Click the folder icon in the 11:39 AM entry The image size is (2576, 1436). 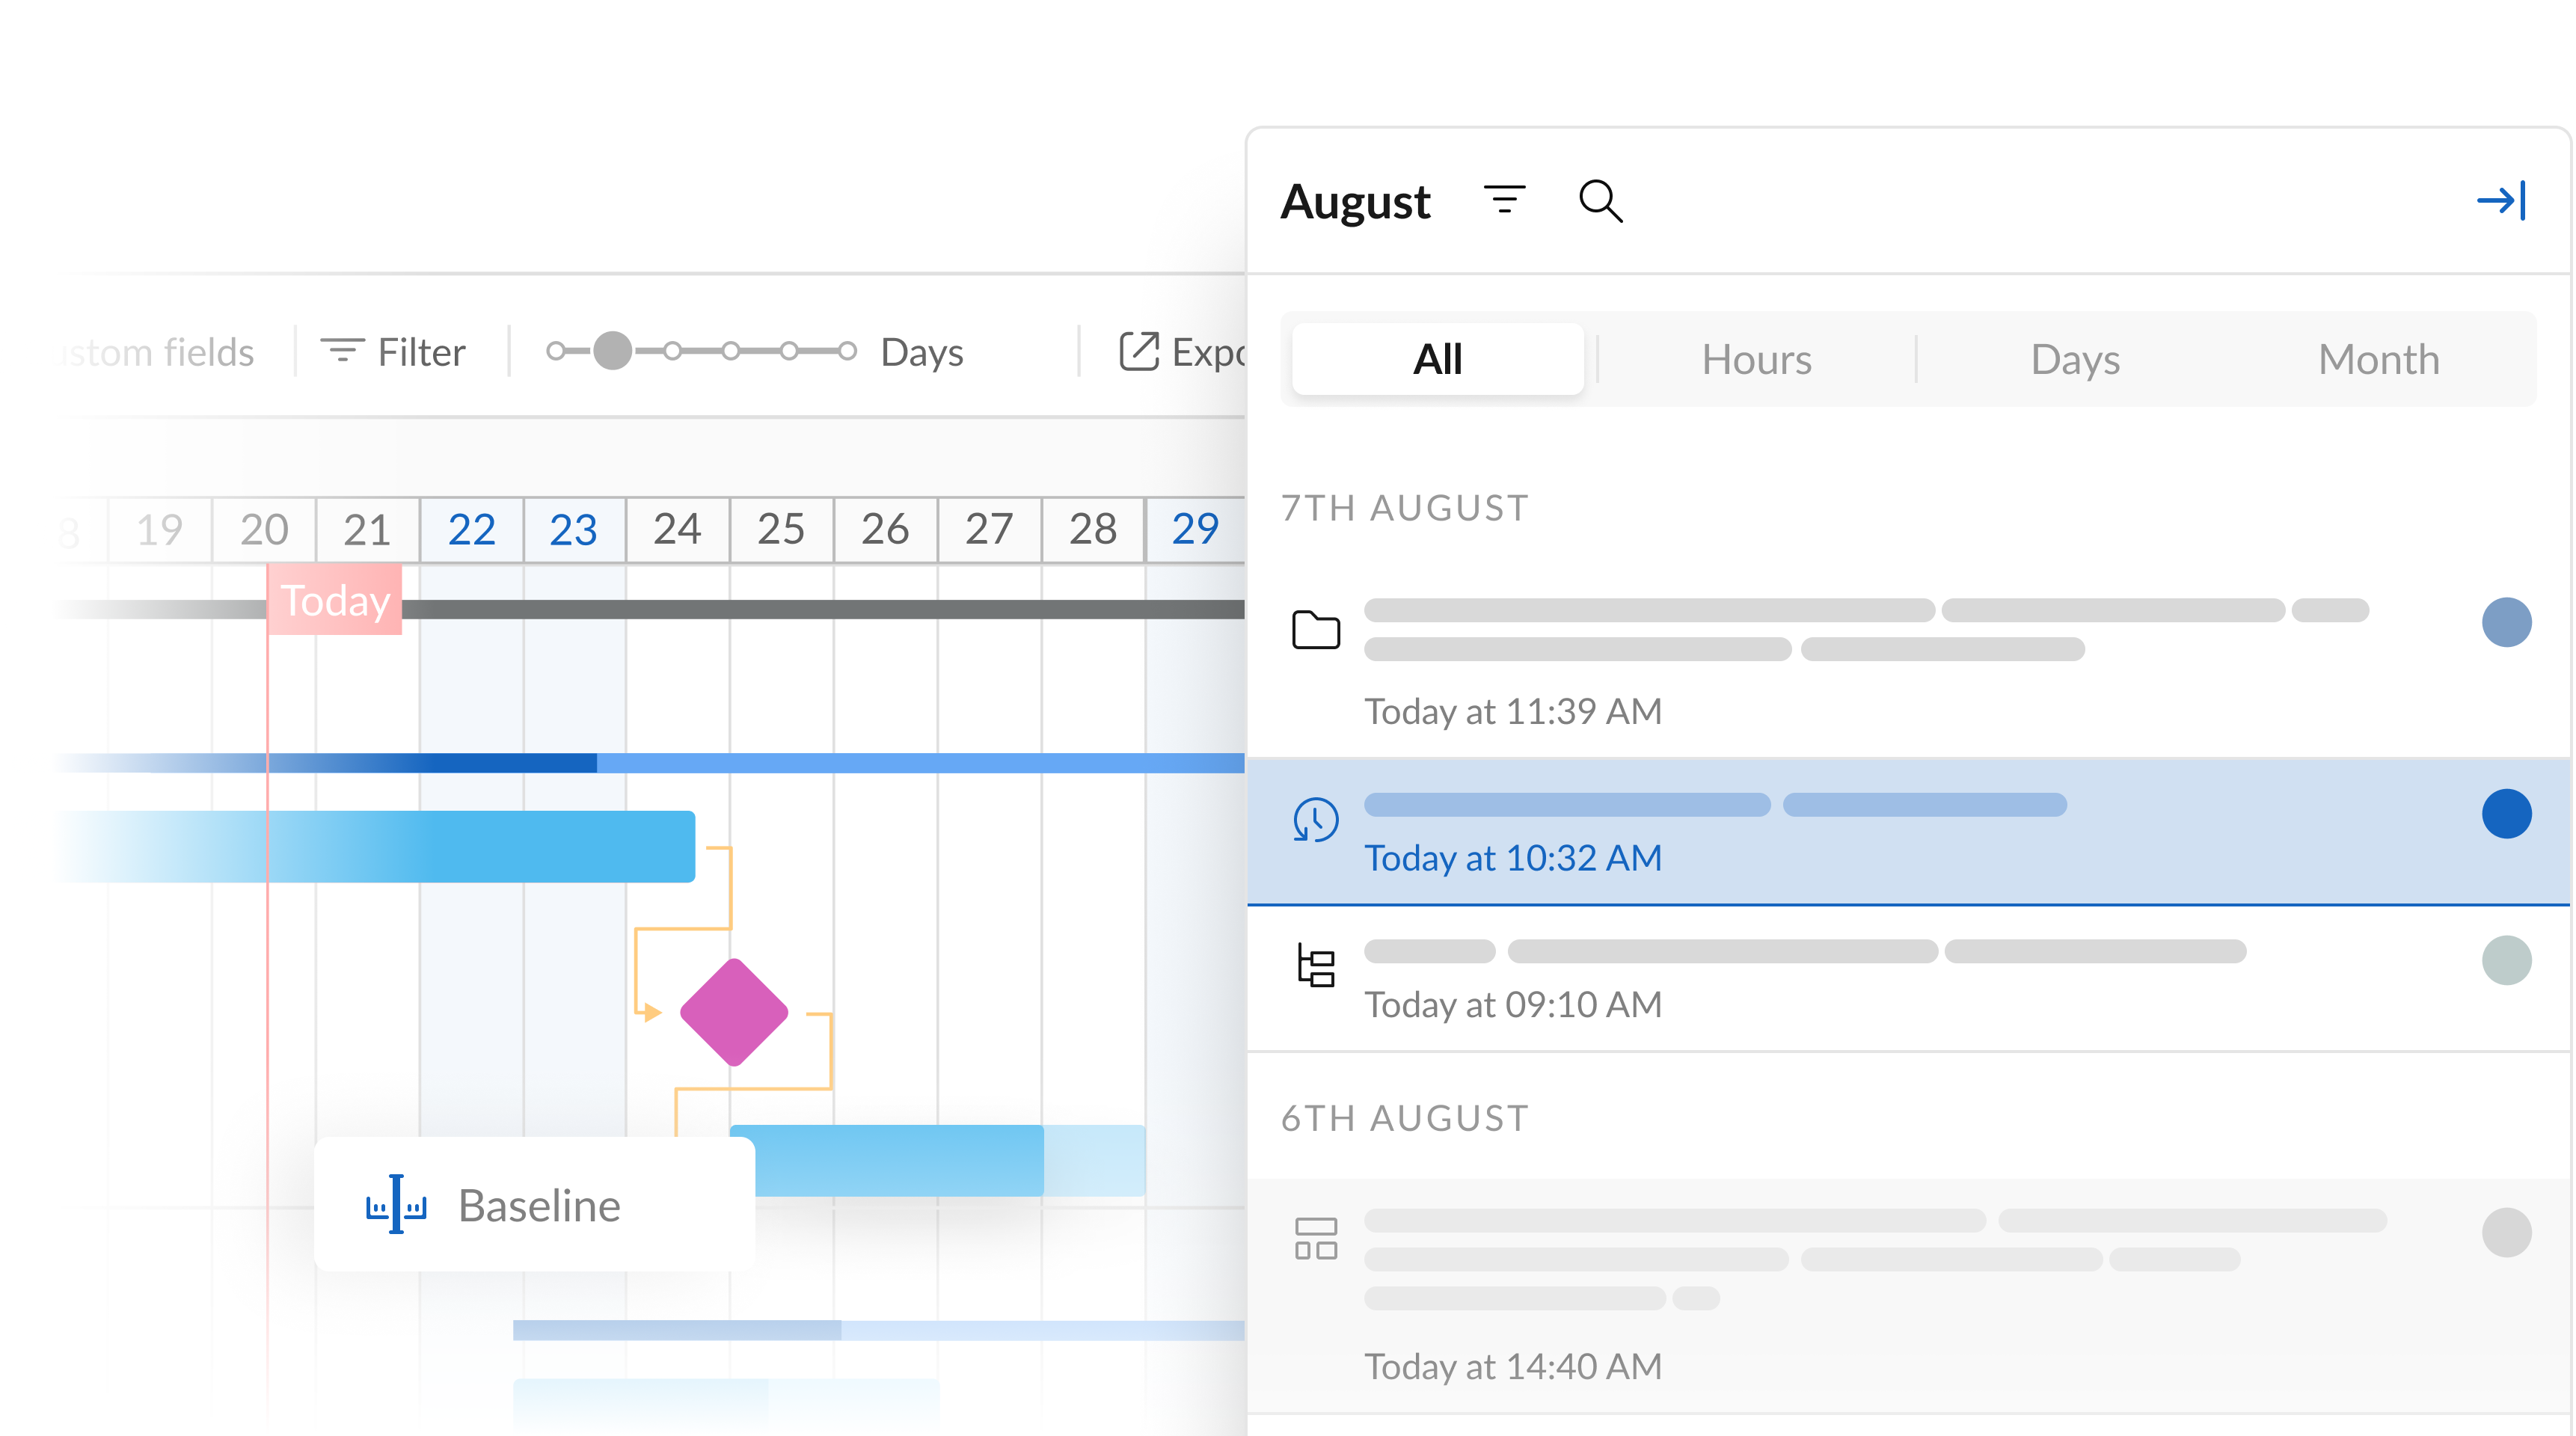[1315, 630]
